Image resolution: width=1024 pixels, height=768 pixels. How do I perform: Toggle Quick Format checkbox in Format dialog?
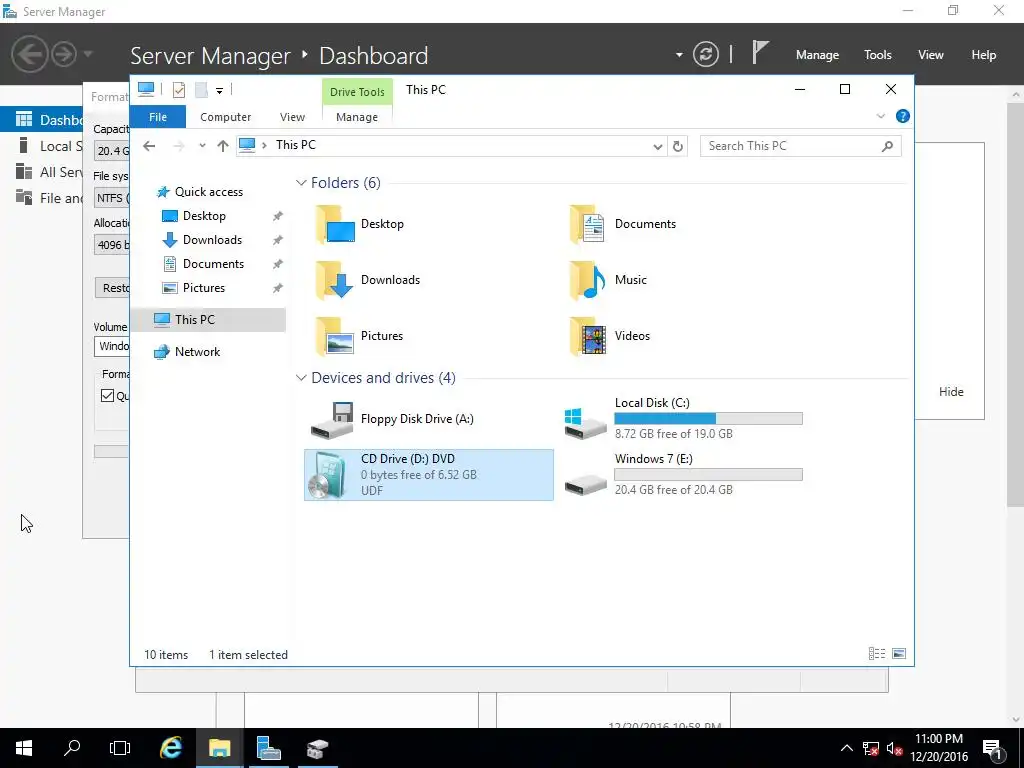click(108, 396)
